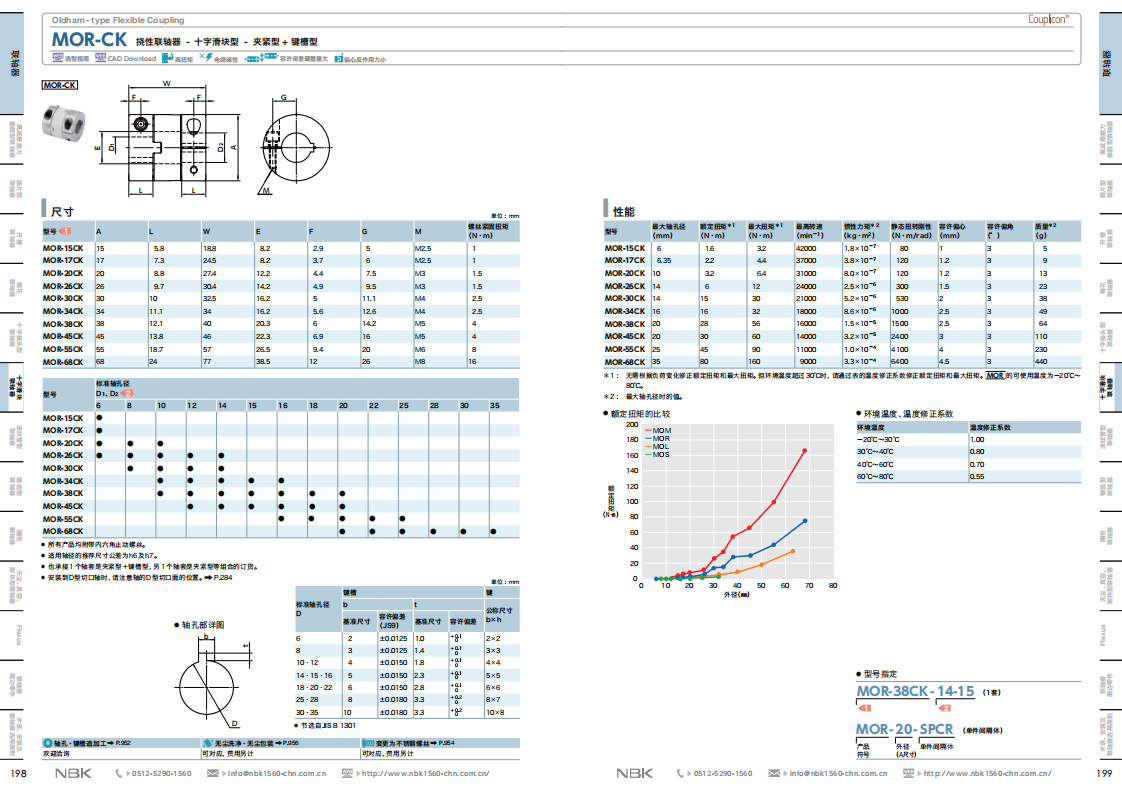Click the MOR-20-SPCR spacer designation
The image size is (1122, 793).
904,729
